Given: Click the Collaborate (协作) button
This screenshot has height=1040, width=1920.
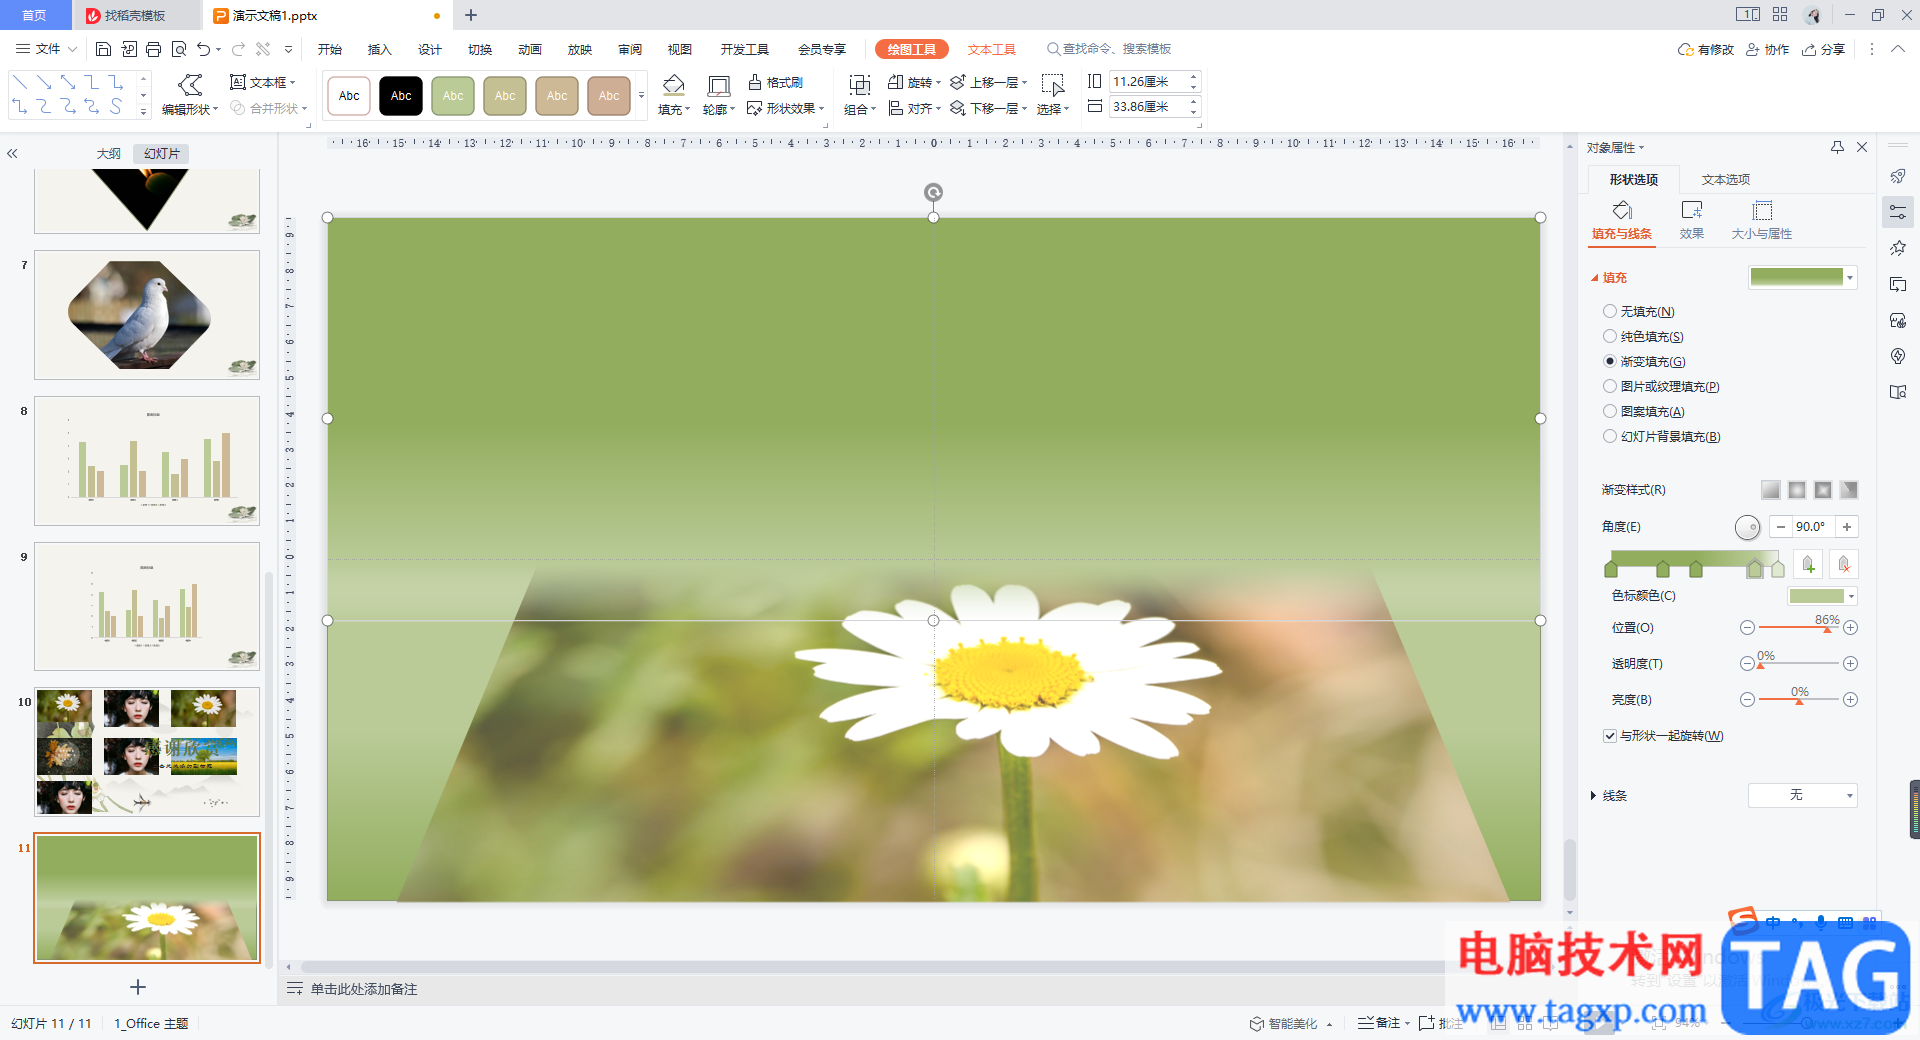Looking at the screenshot, I should point(1767,49).
